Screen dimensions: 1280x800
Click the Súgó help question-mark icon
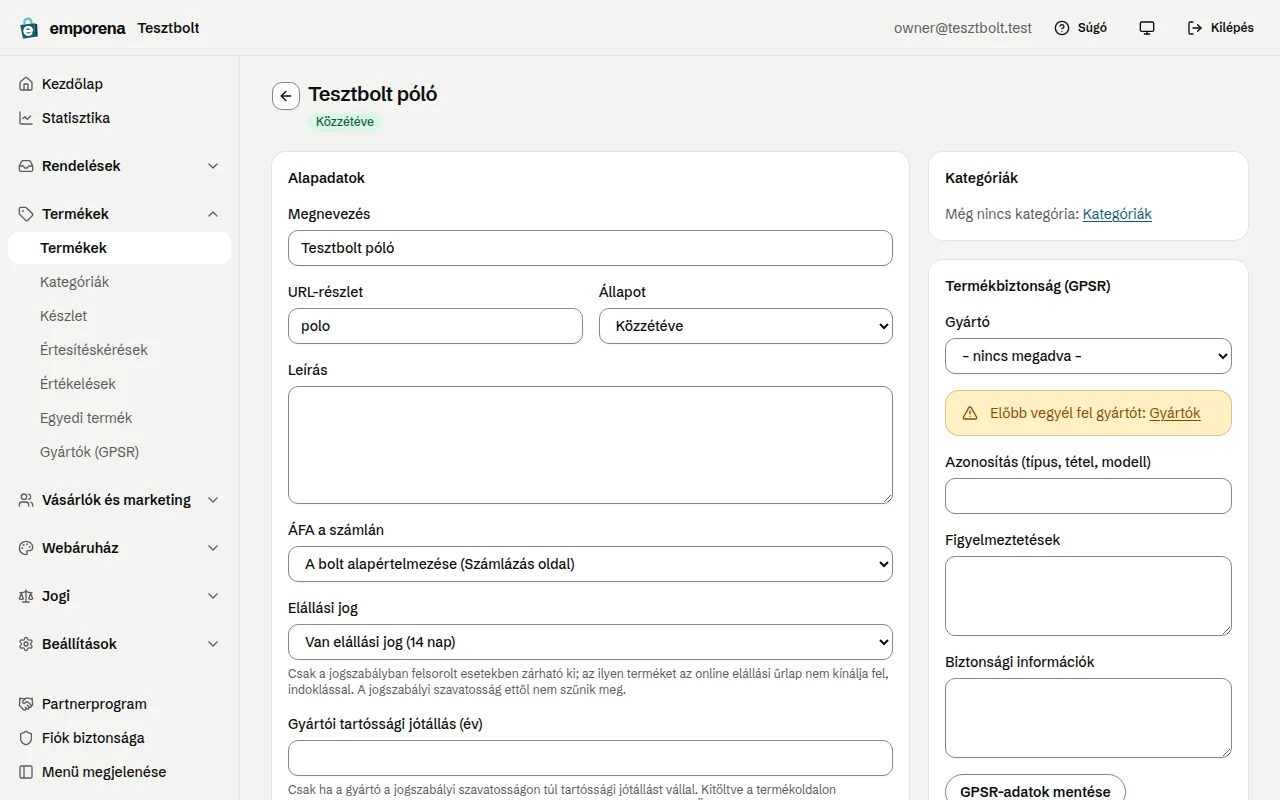1062,28
